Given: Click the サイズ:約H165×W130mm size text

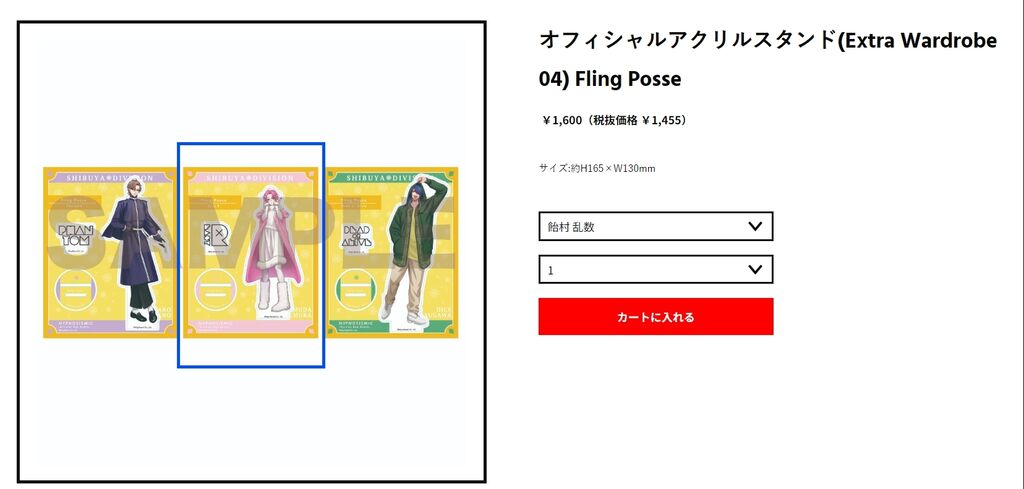Looking at the screenshot, I should point(597,168).
